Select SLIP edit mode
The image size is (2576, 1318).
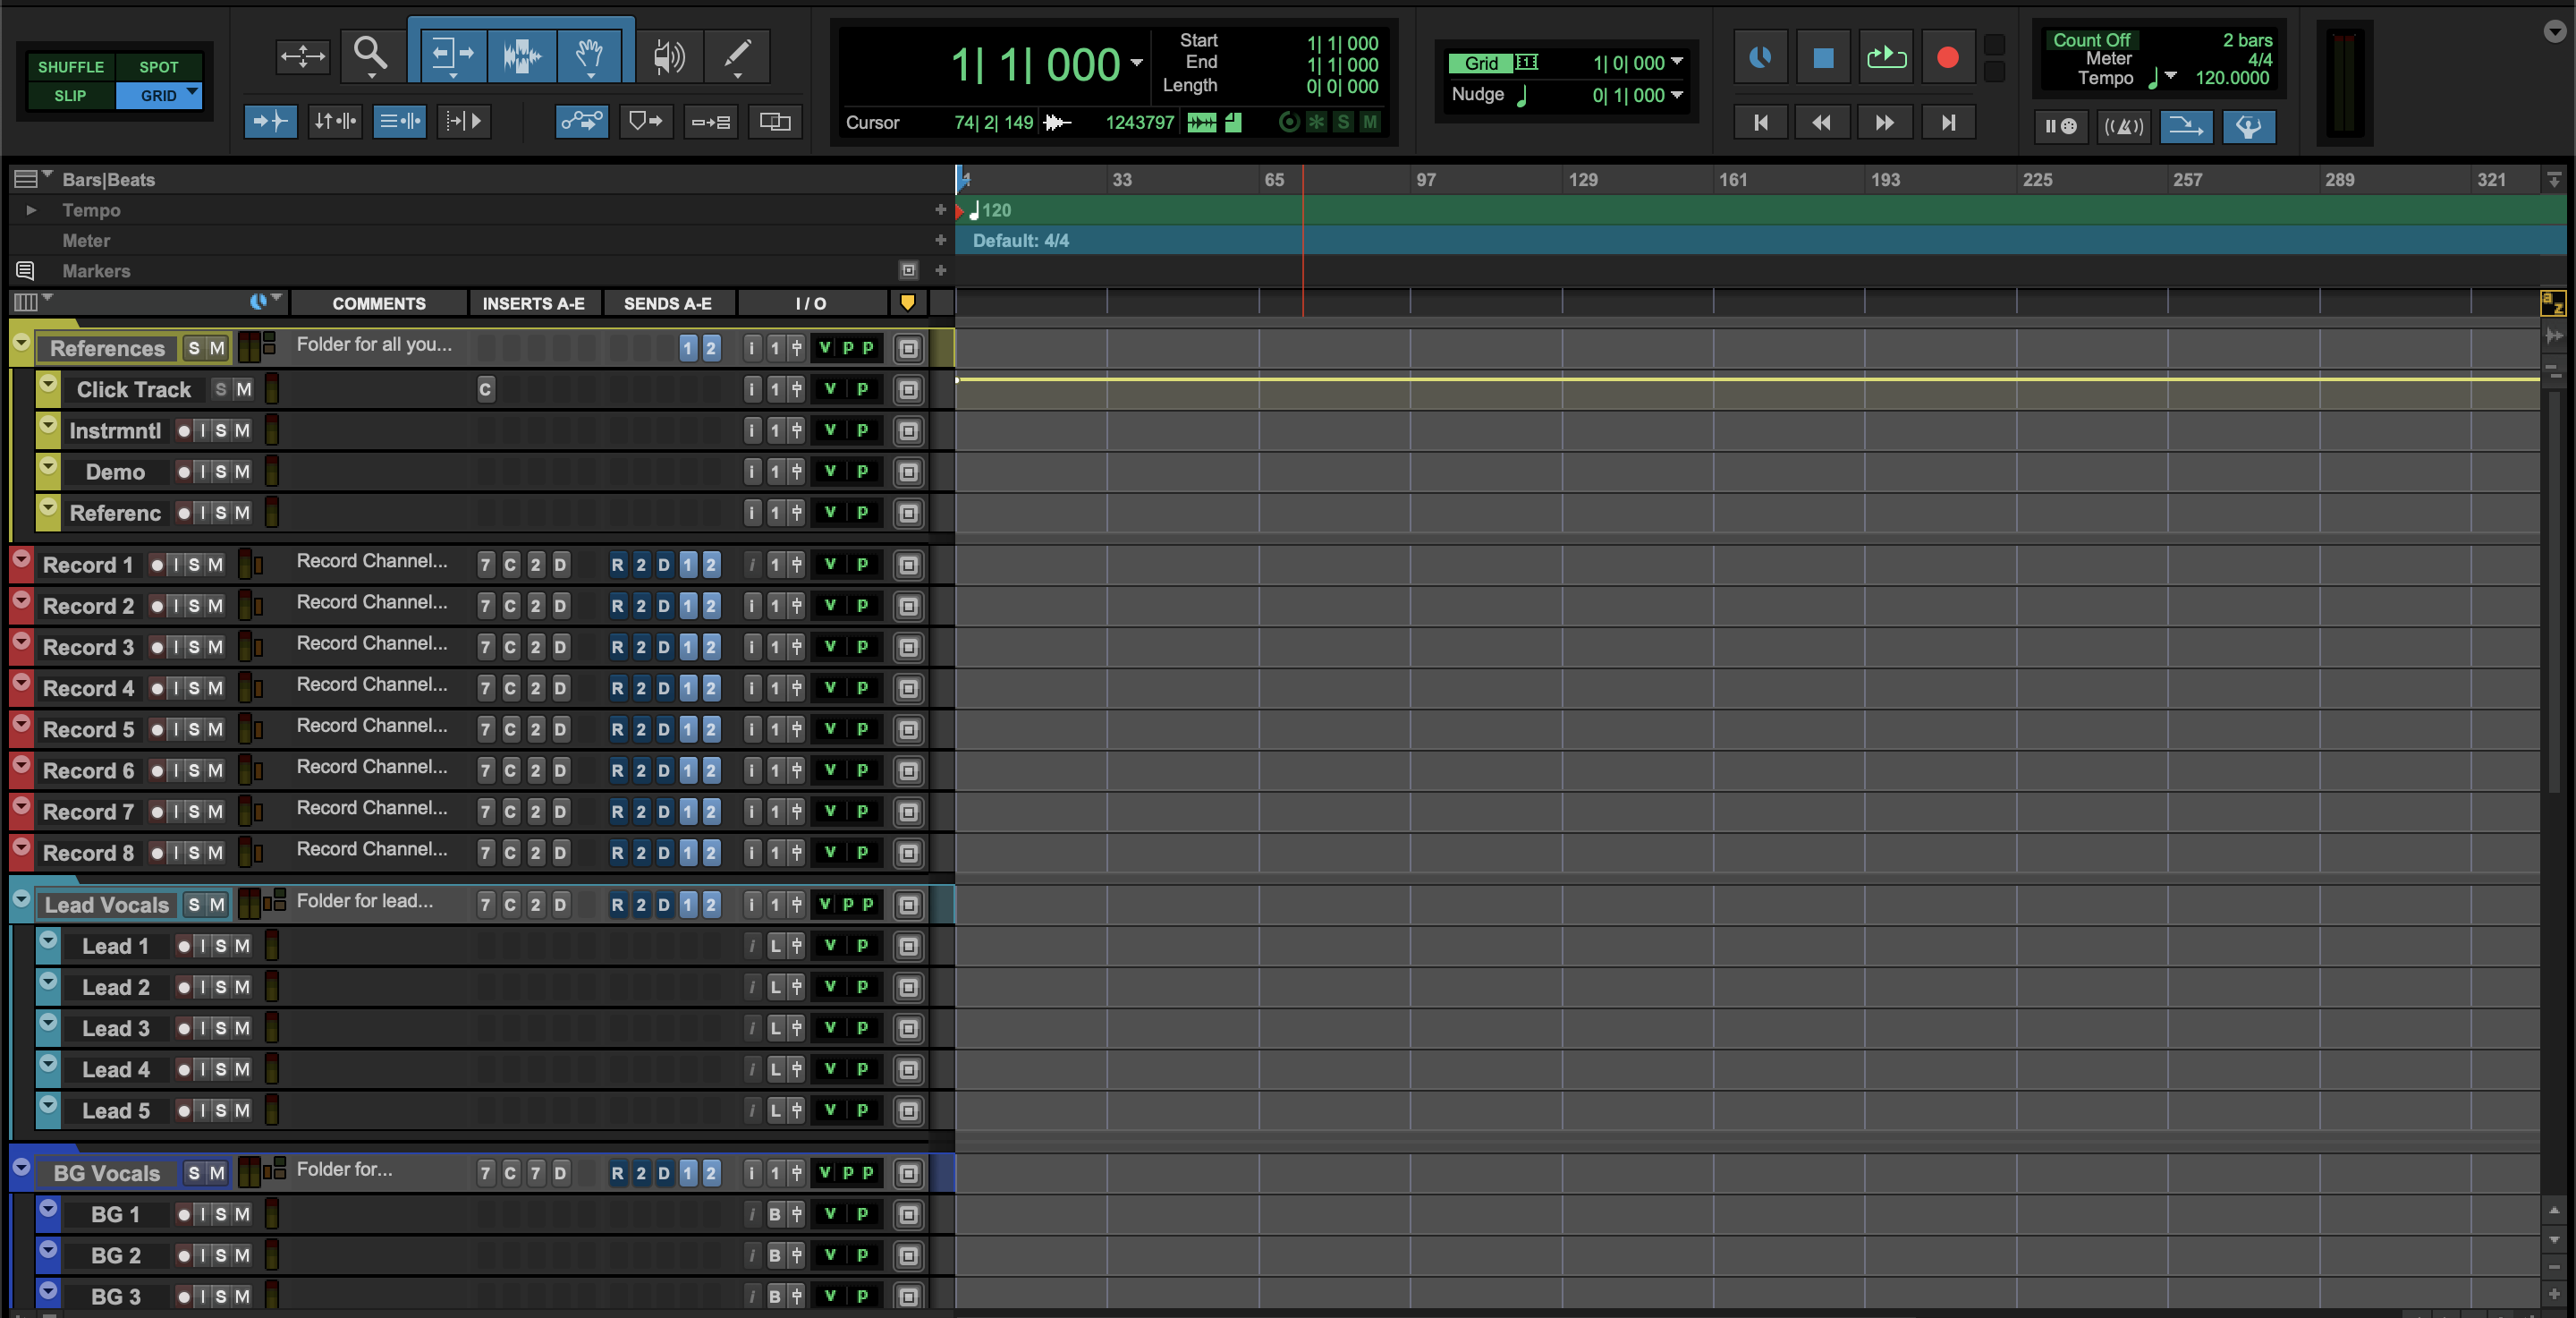point(70,96)
